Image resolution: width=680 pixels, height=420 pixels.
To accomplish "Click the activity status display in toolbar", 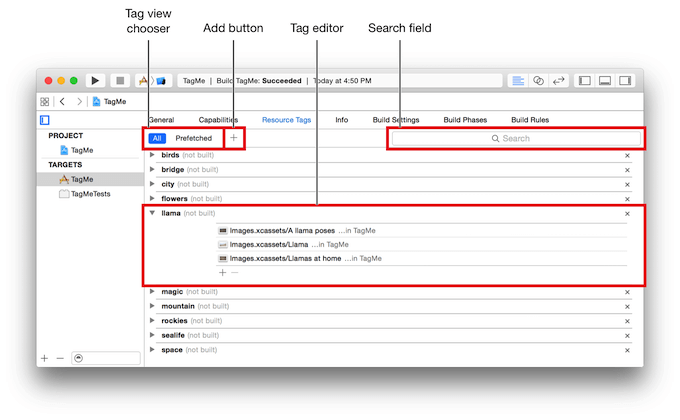I will coord(340,81).
